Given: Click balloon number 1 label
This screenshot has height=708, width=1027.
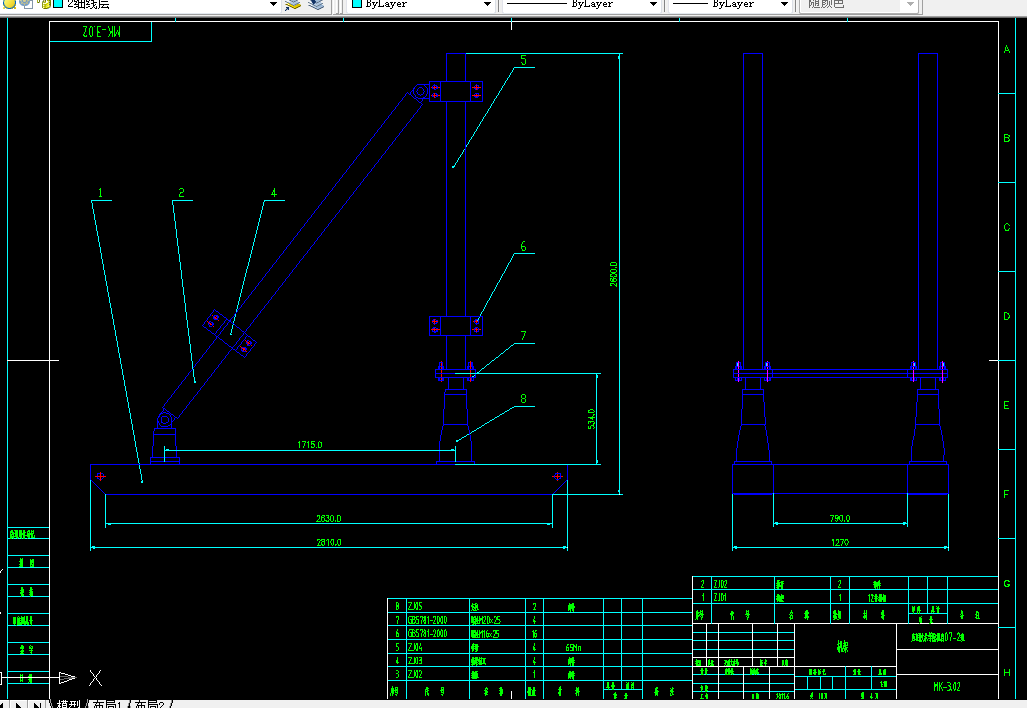Looking at the screenshot, I should [x=100, y=193].
